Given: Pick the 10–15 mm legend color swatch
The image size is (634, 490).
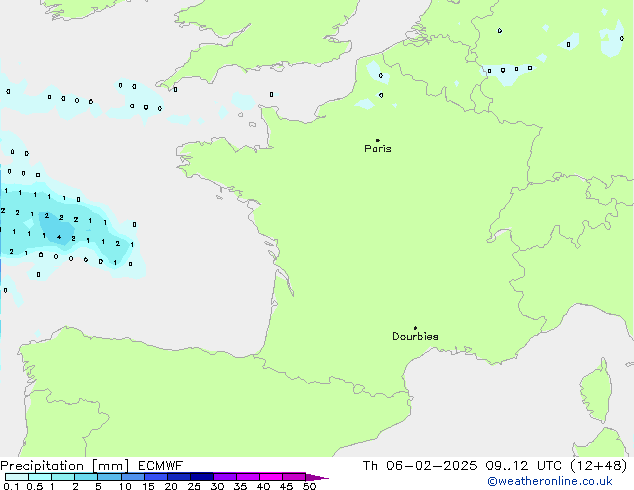Looking at the screenshot, I should 132,477.
